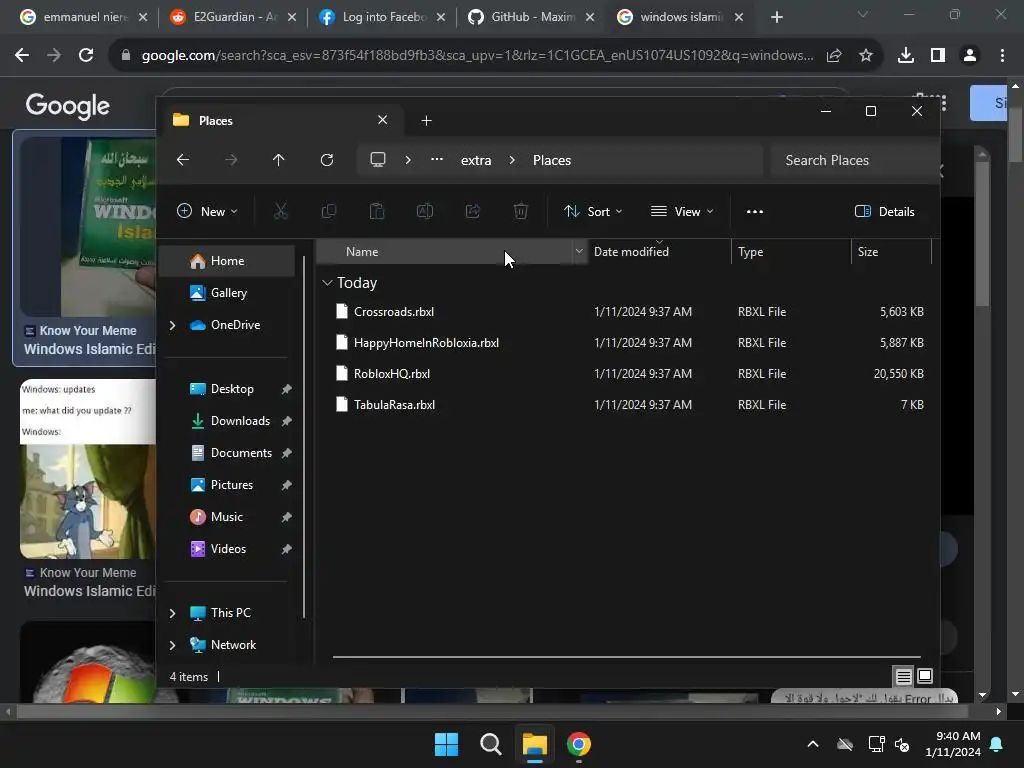The image size is (1024, 768).
Task: Sort by Type column header
Action: pos(791,251)
